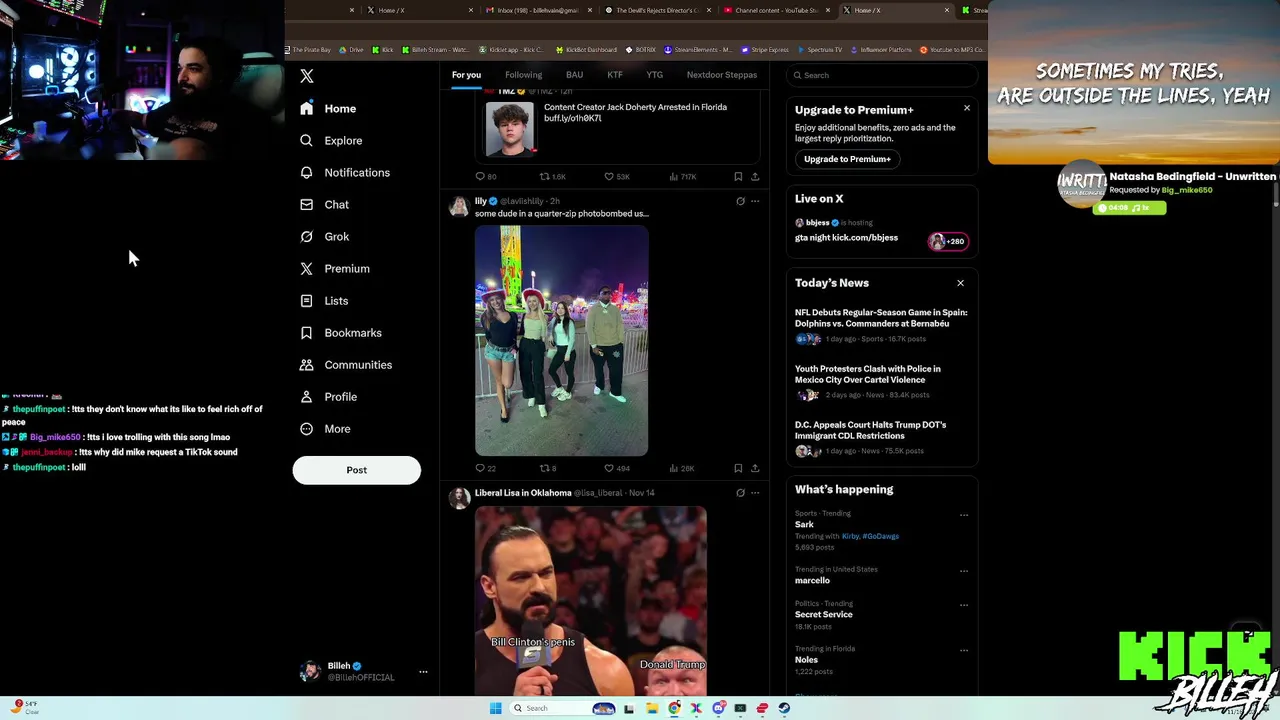The width and height of the screenshot is (1280, 720).
Task: Open Bookmarks from the sidebar
Action: [x=341, y=332]
